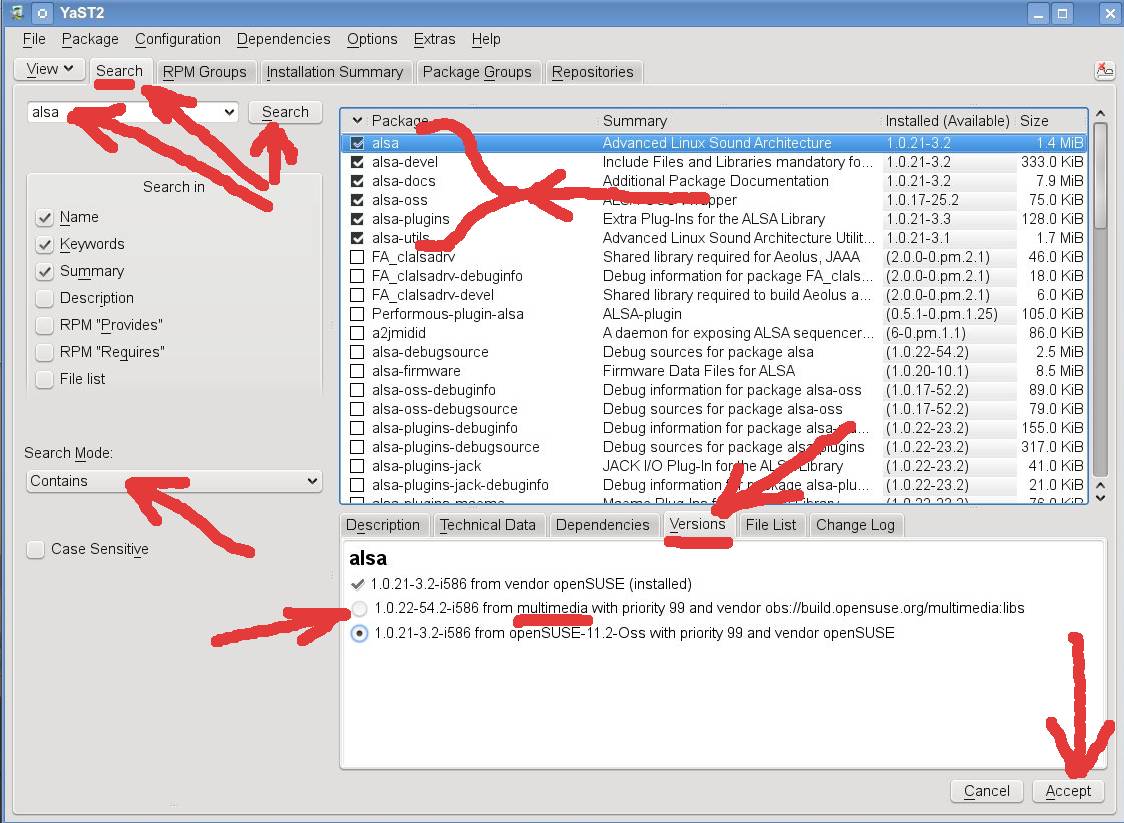The width and height of the screenshot is (1124, 823).
Task: Click the search text field containing alsa
Action: [120, 112]
